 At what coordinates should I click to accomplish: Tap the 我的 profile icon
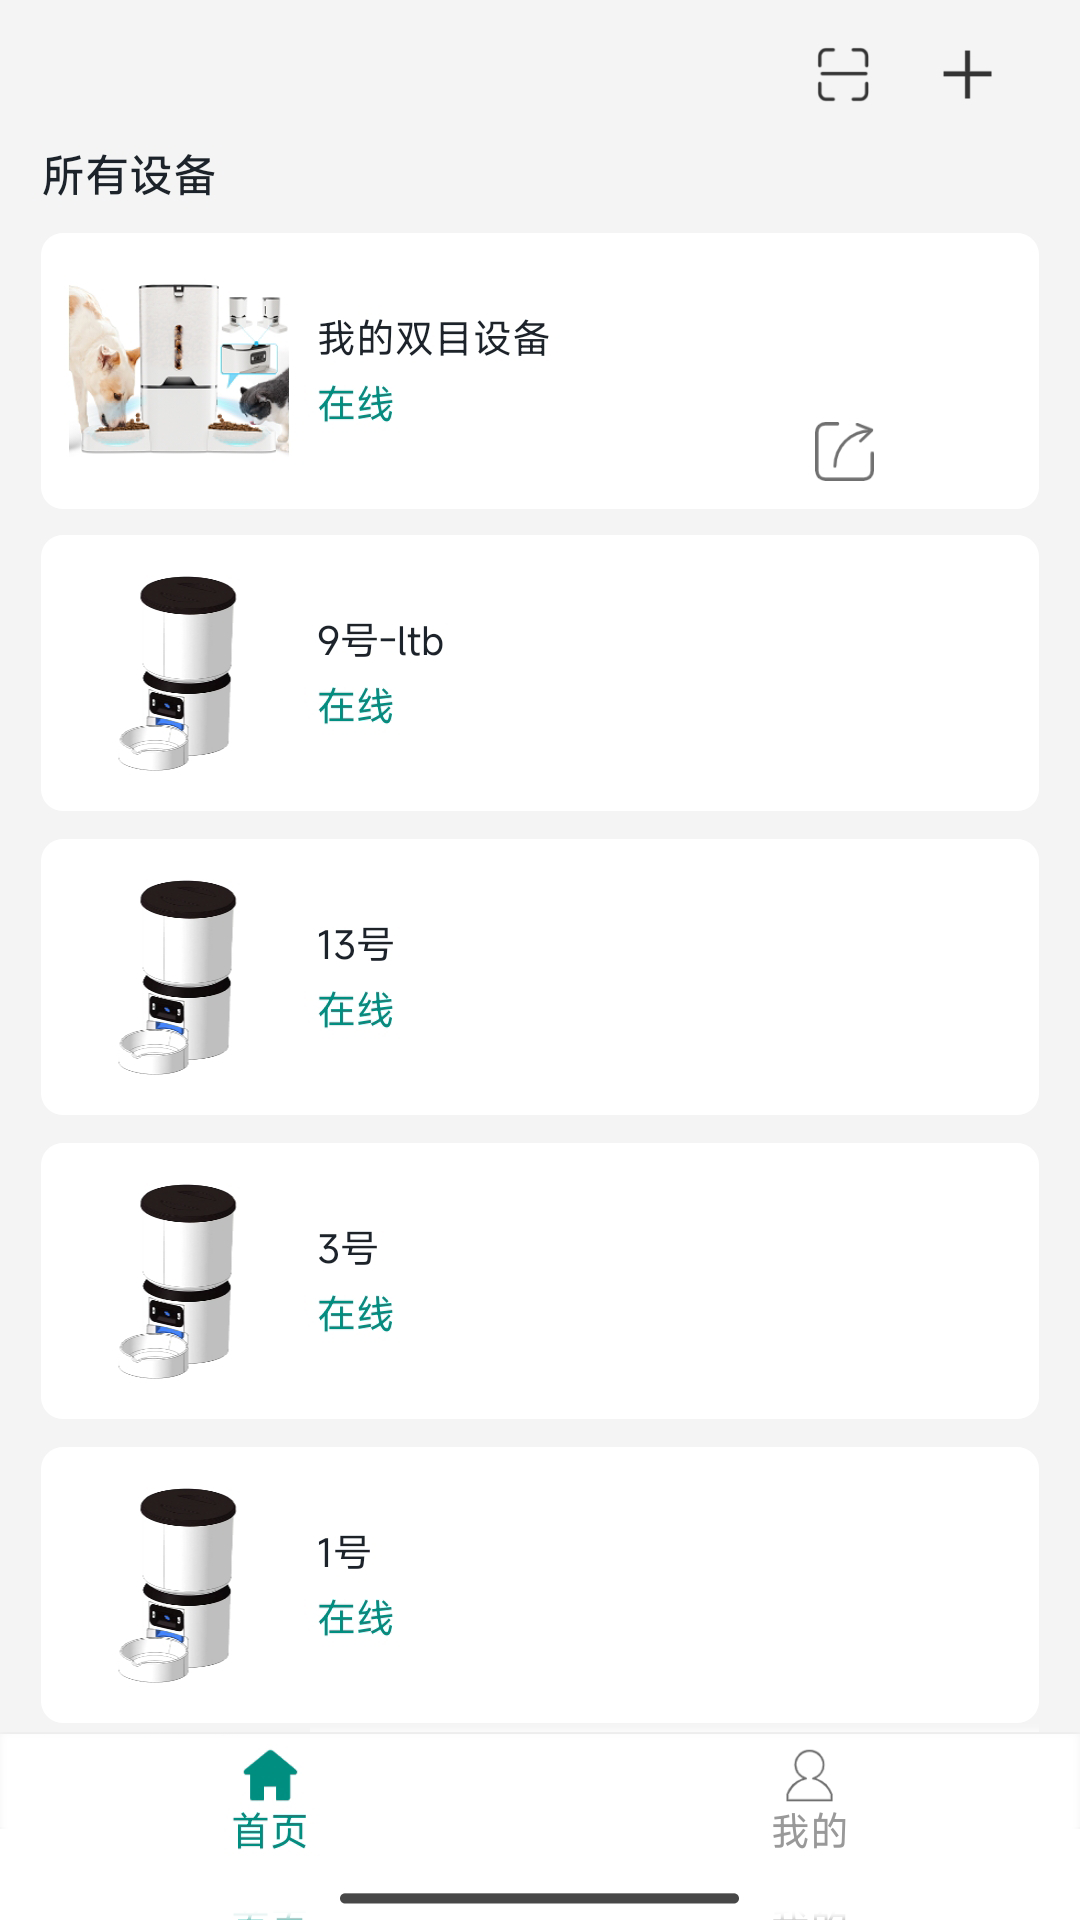(809, 1775)
